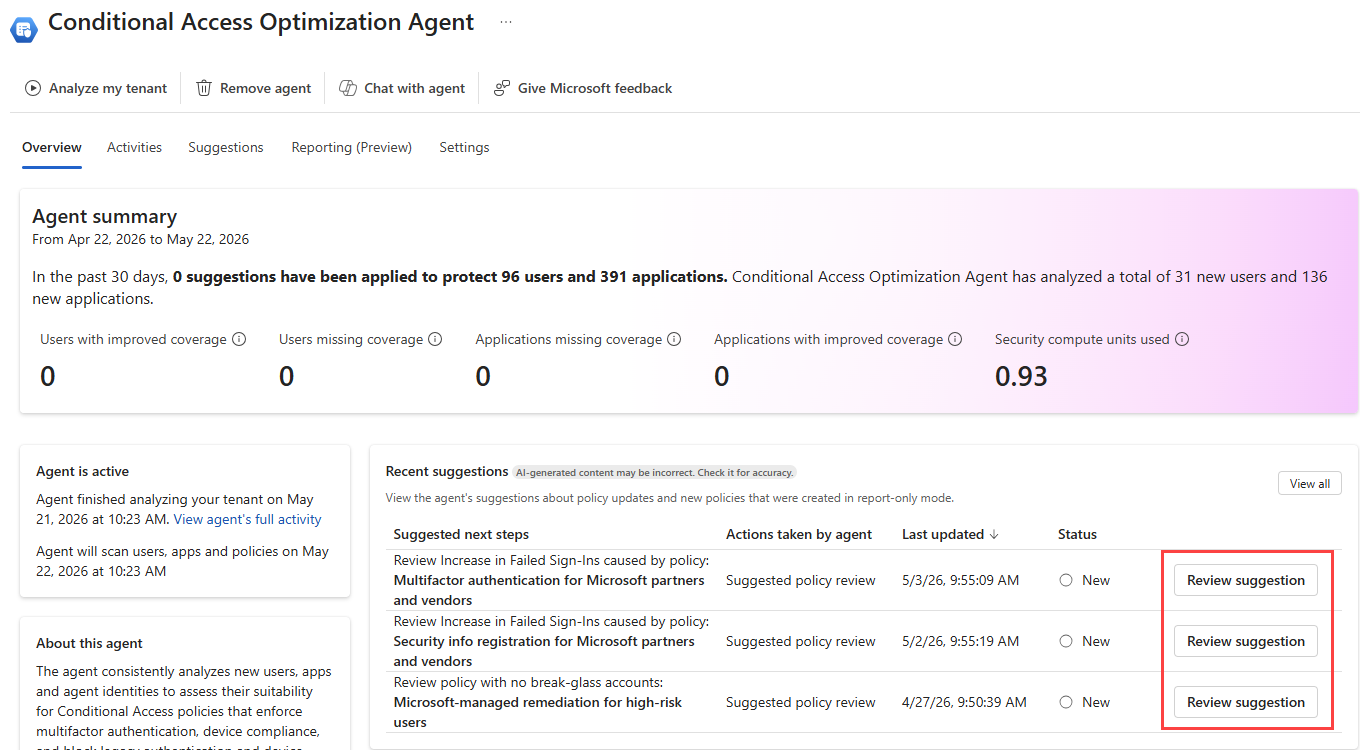
Task: Select the Multifactor authentication for Microsoft partners suggestion text
Action: tap(549, 591)
